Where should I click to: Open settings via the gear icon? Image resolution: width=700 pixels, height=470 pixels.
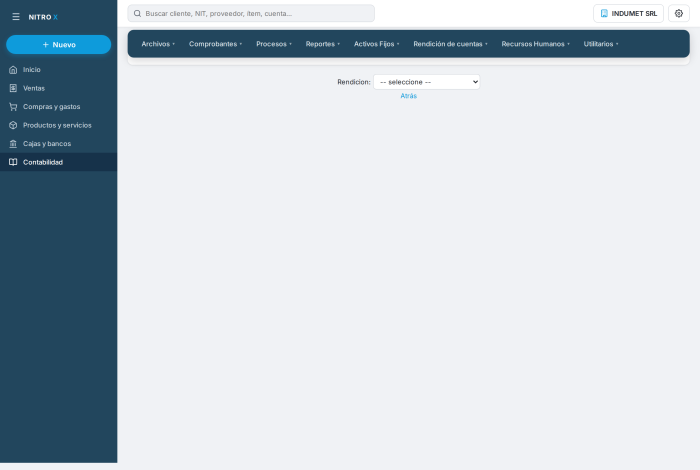(679, 13)
